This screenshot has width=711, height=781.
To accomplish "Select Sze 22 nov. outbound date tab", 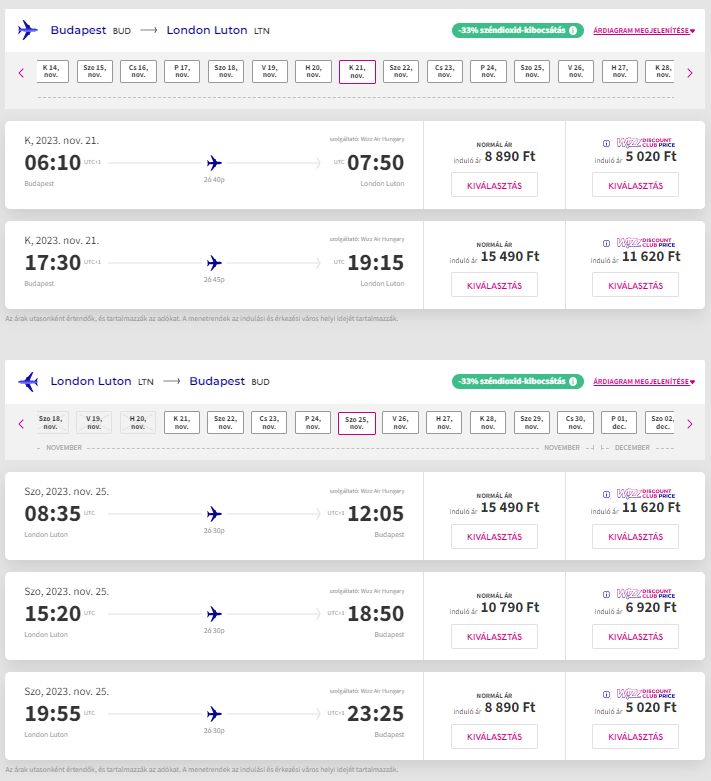I will [x=401, y=72].
